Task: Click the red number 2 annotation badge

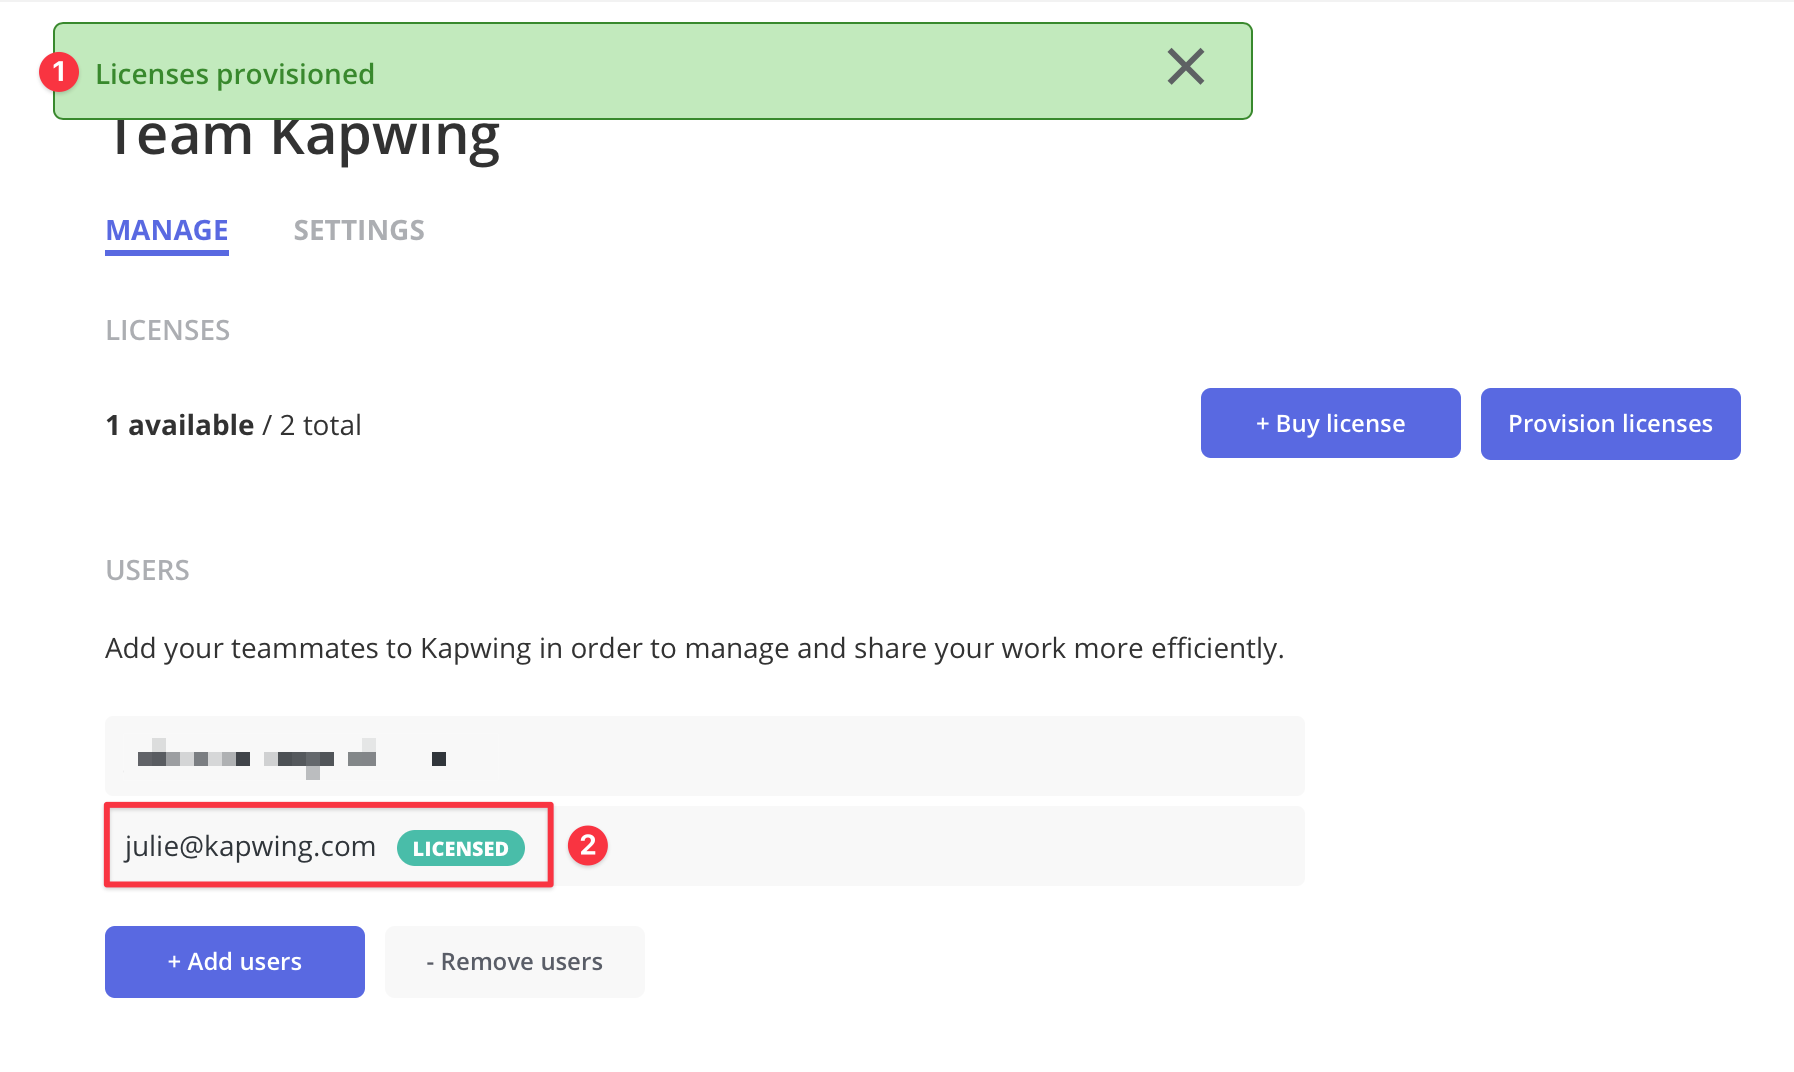Action: 588,846
